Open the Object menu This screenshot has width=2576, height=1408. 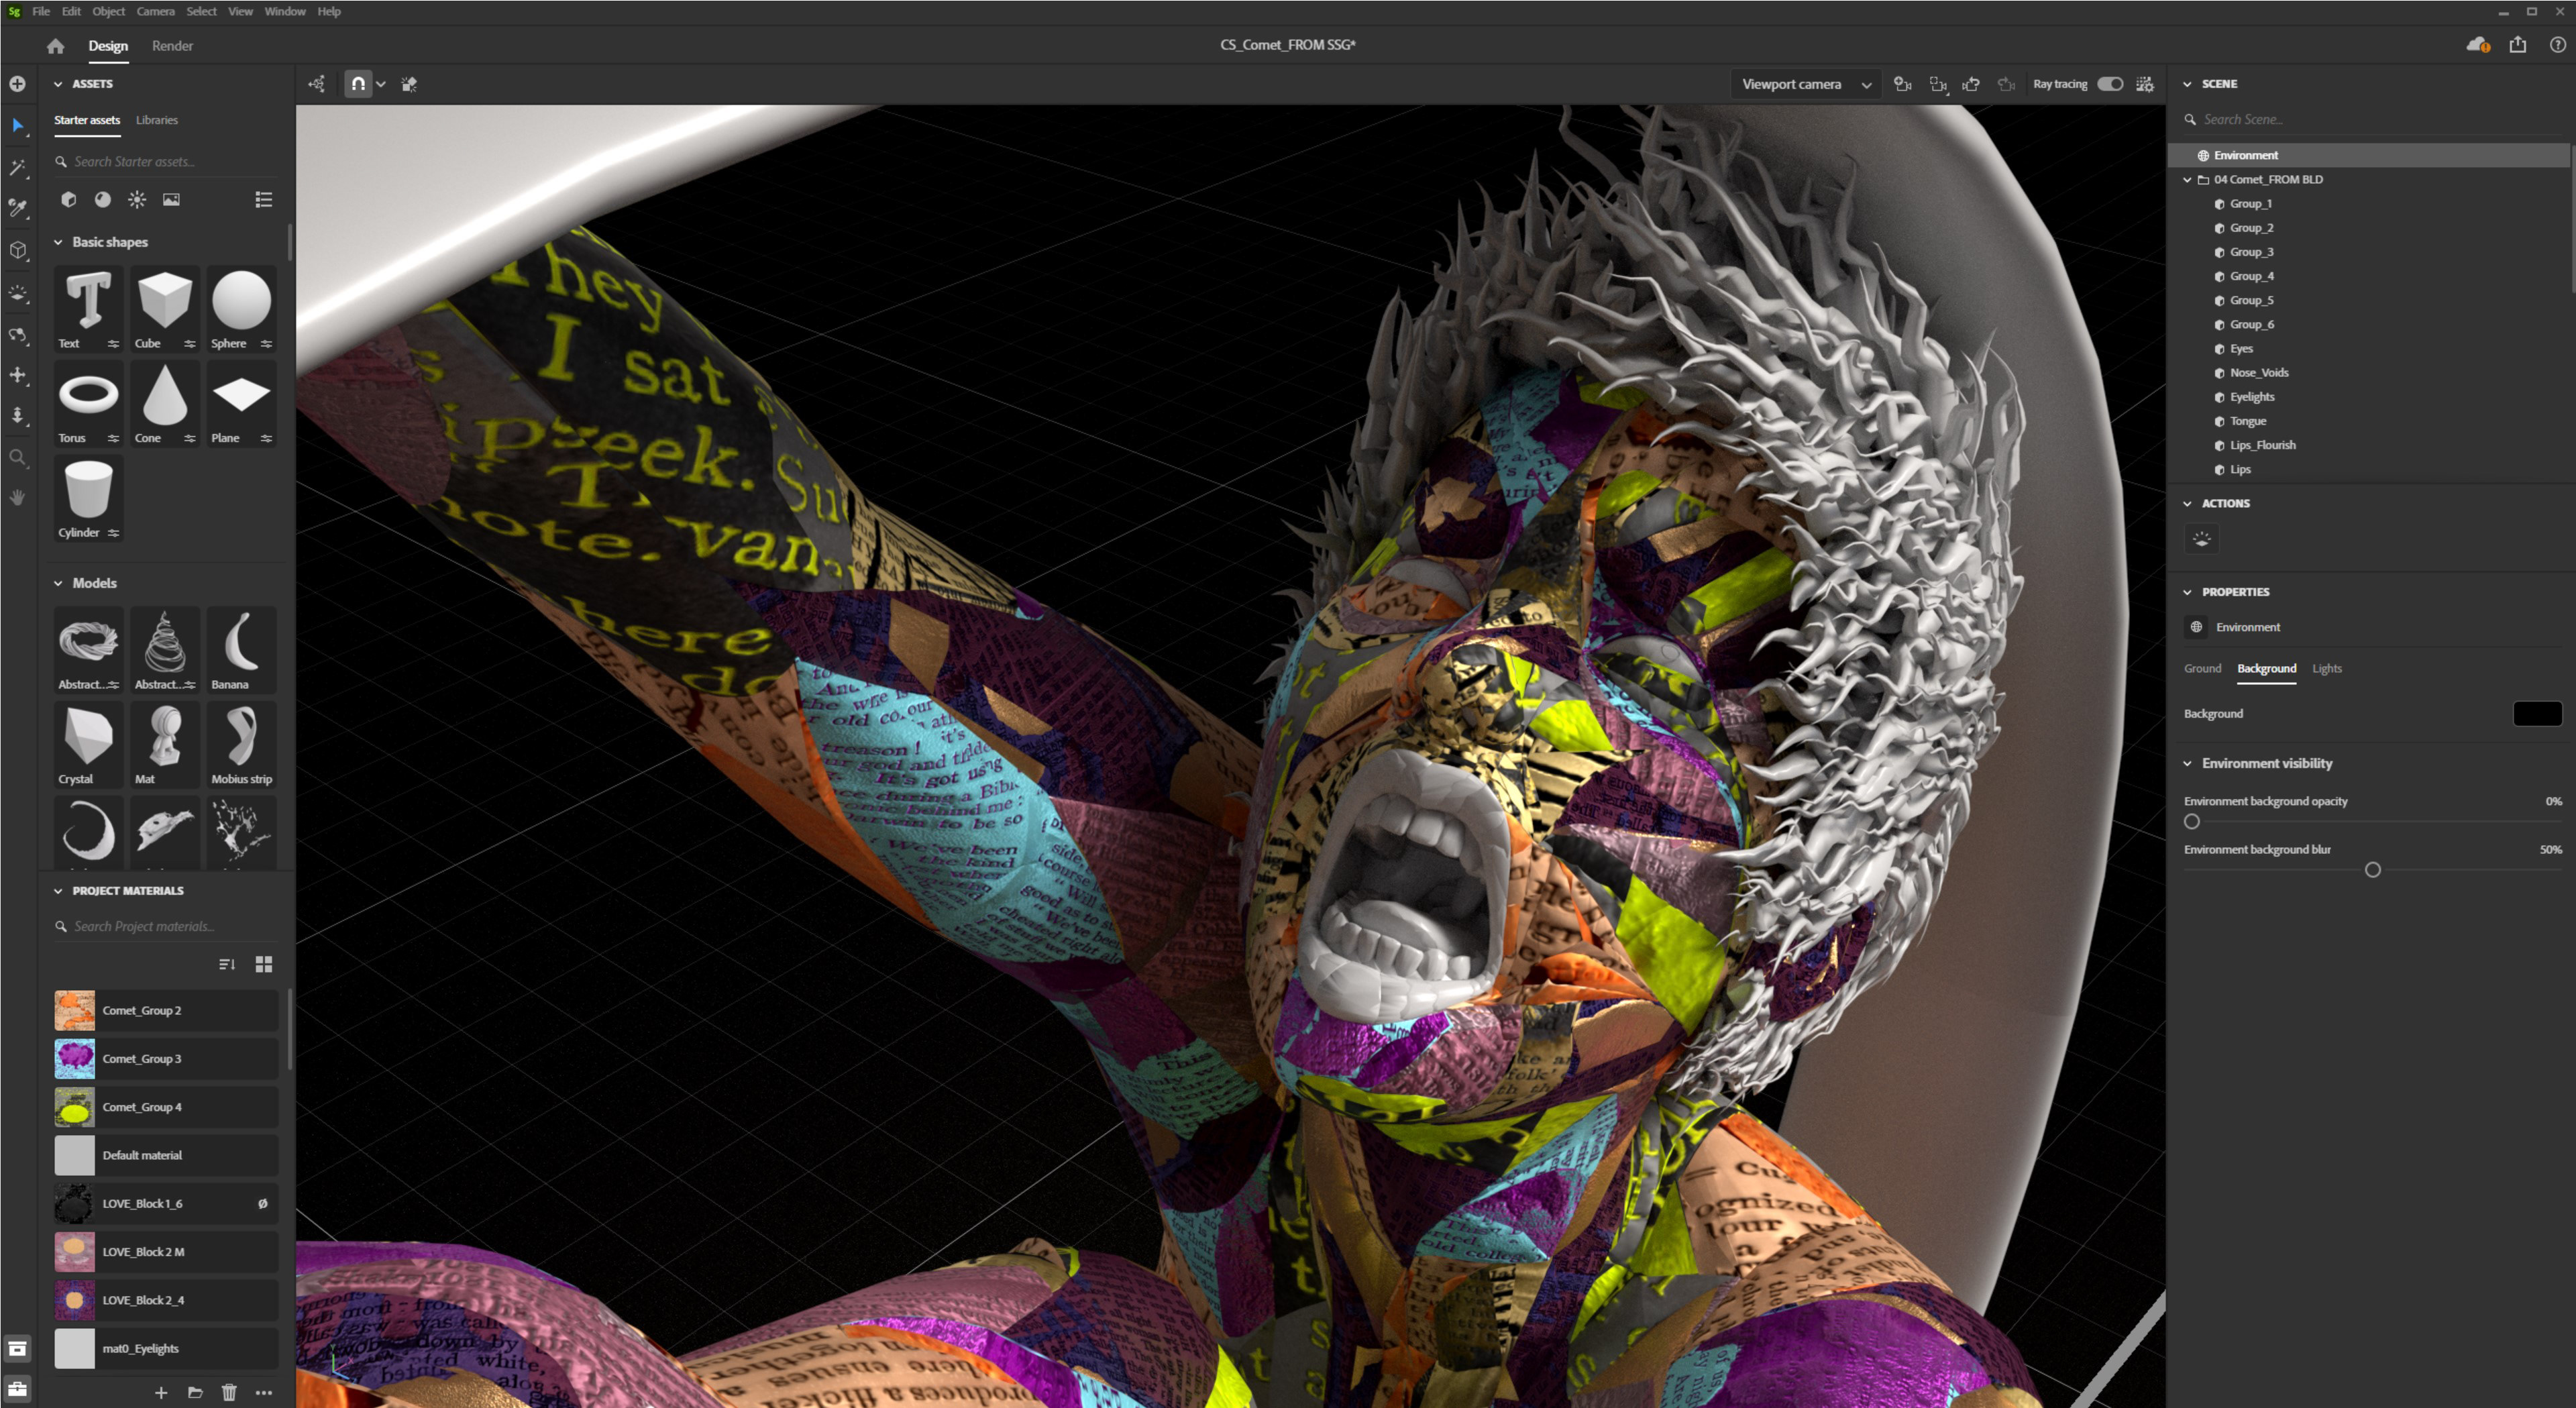[x=108, y=11]
